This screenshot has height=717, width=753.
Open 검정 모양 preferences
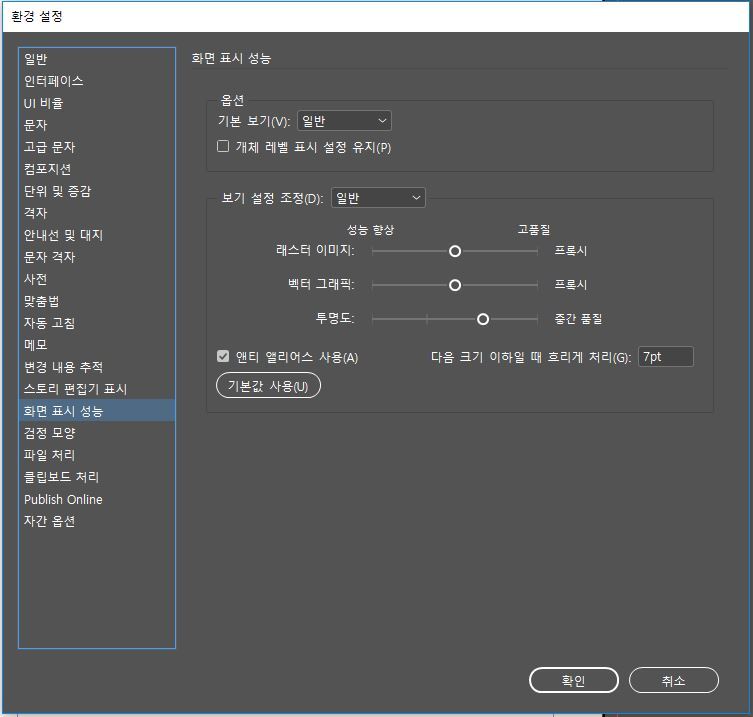point(97,433)
